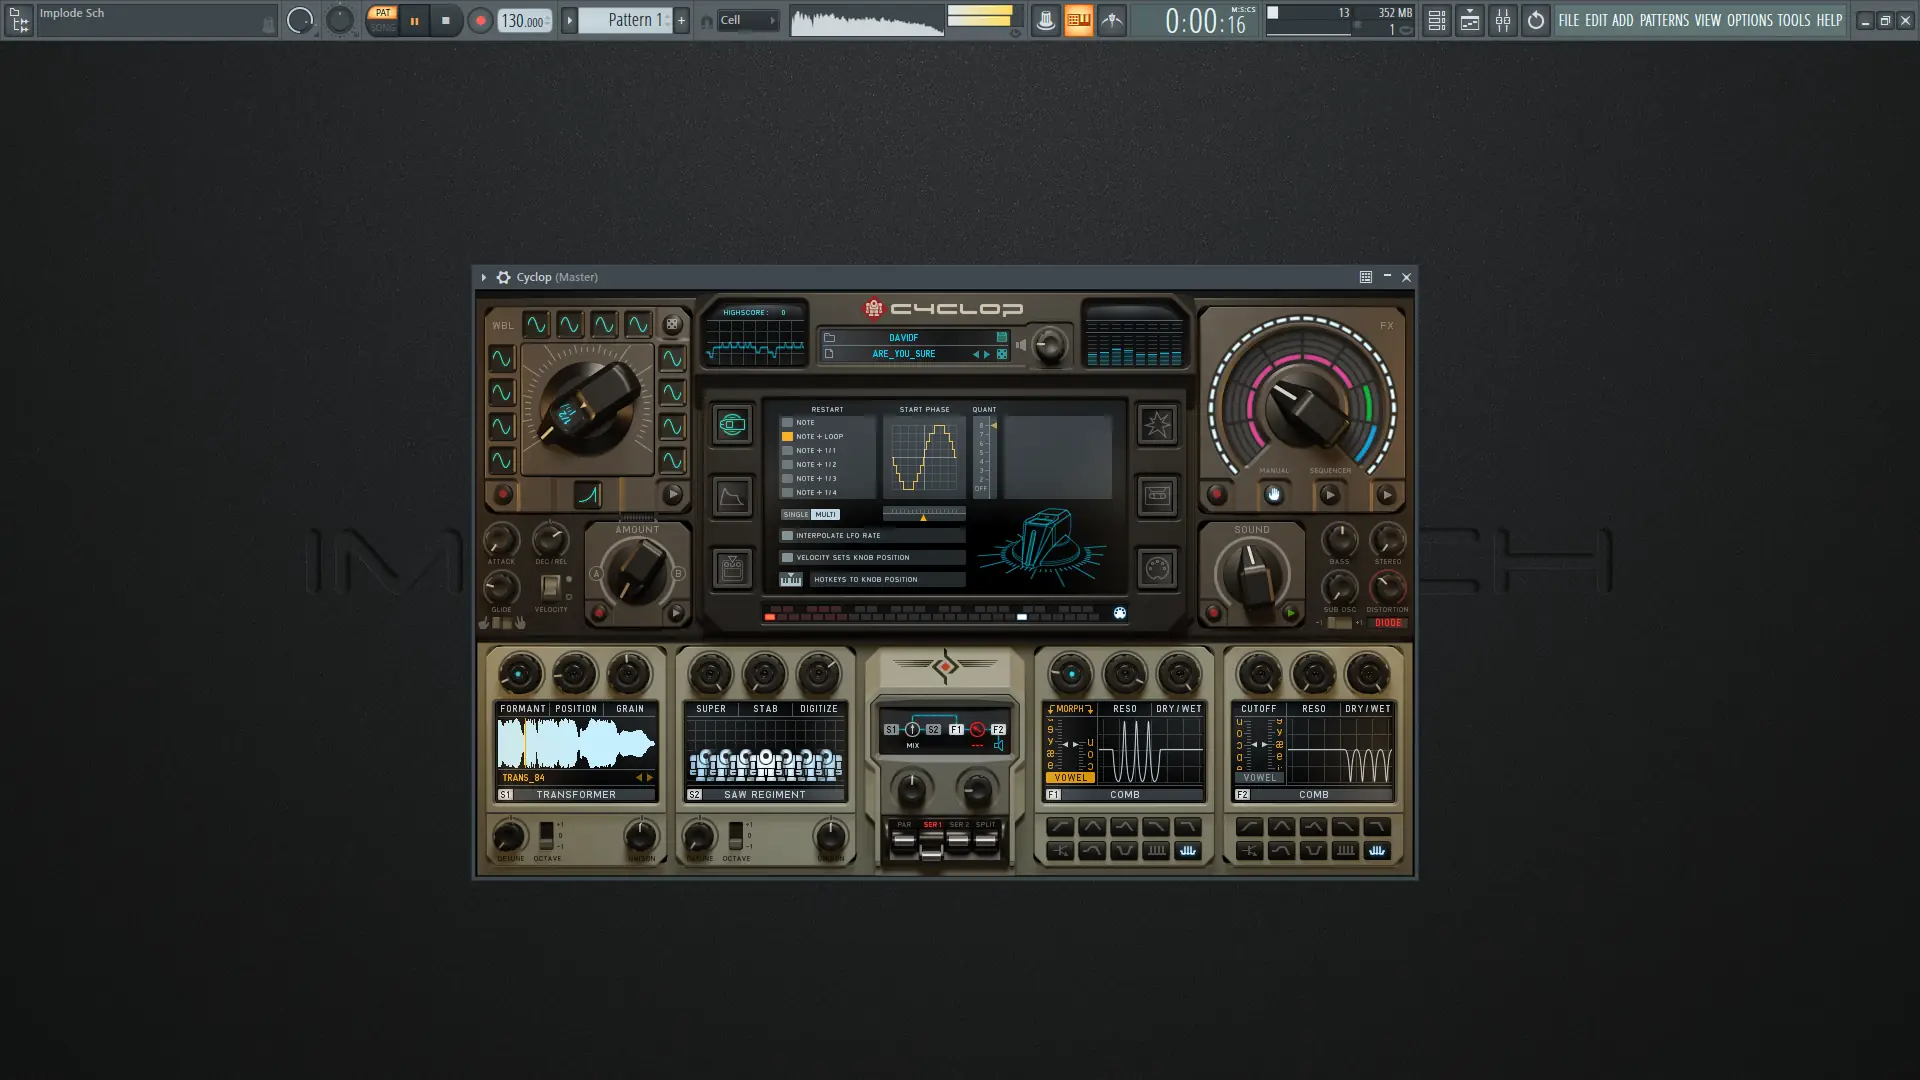Open the OPTIONS menu

click(1749, 20)
